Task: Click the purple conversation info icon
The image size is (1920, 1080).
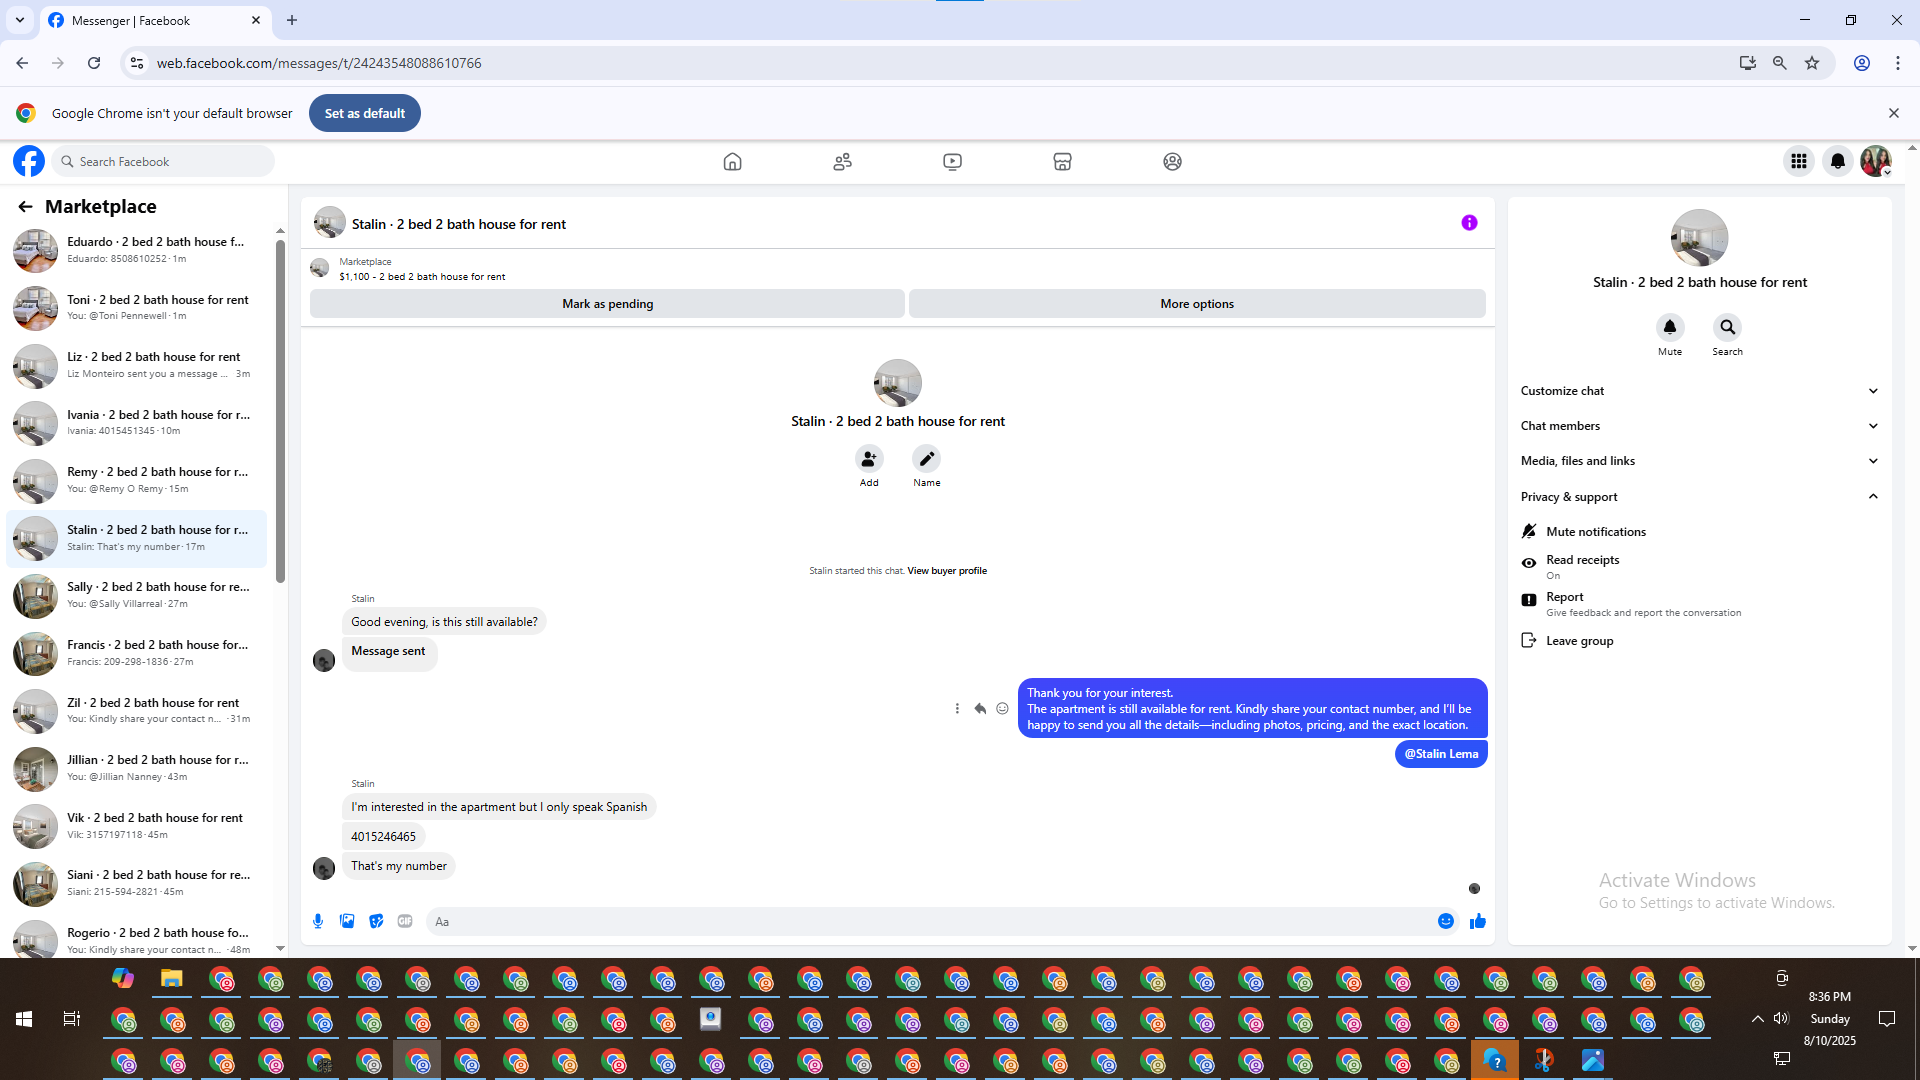Action: pyautogui.click(x=1469, y=223)
